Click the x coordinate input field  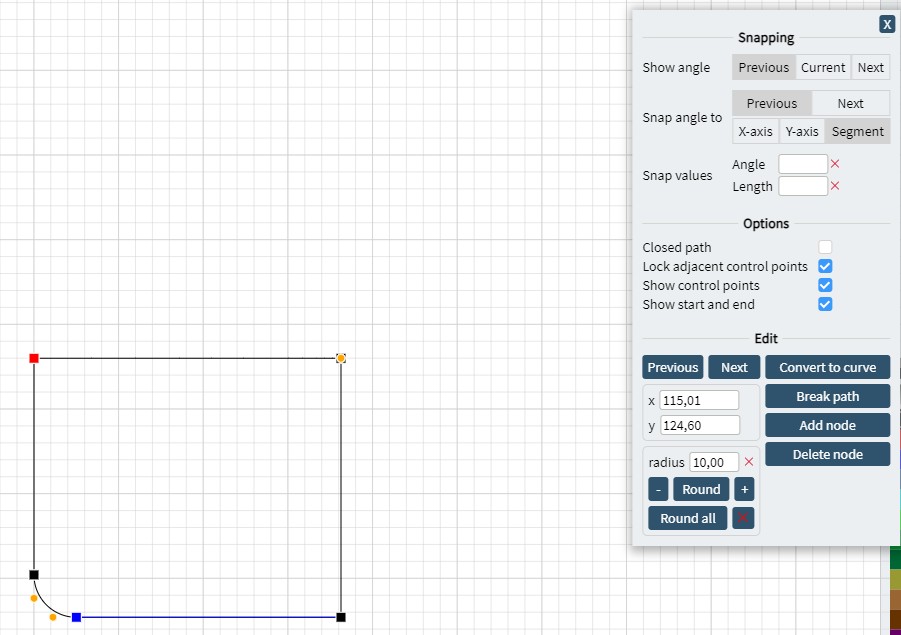699,400
